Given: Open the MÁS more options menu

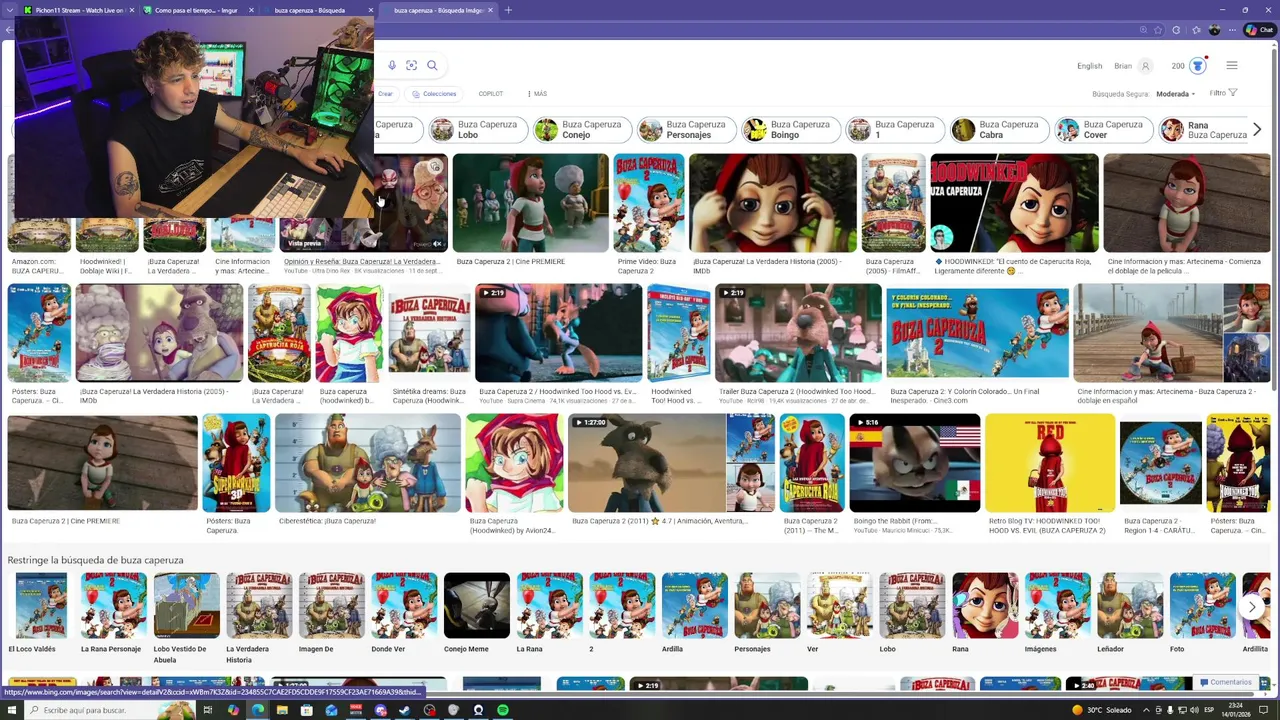Looking at the screenshot, I should (x=537, y=94).
